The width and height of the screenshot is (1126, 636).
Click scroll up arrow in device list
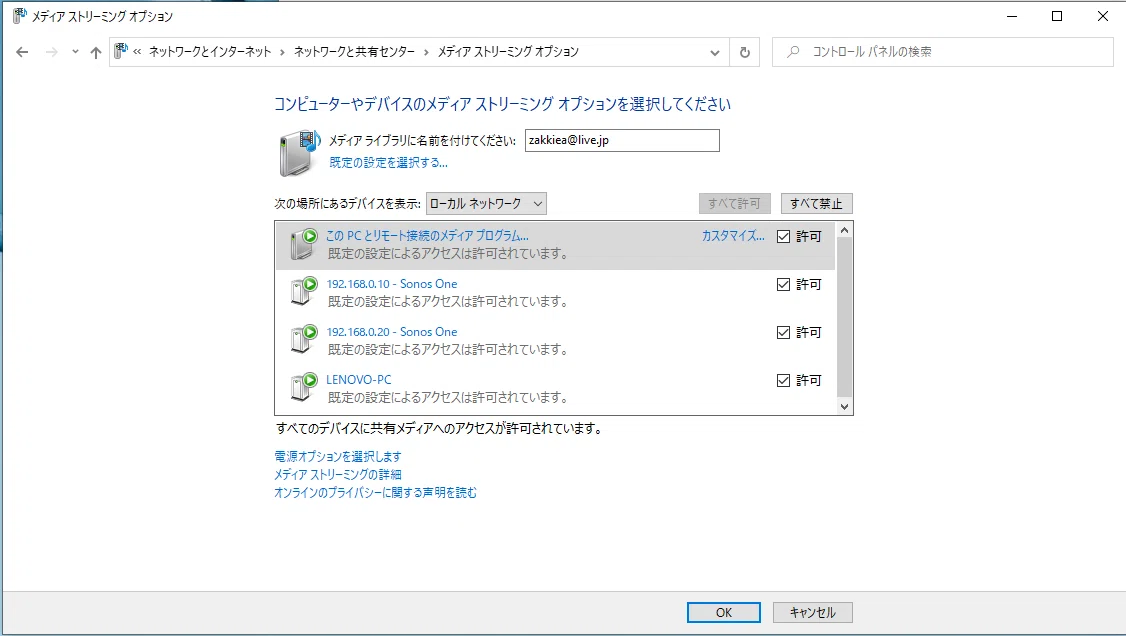(844, 230)
